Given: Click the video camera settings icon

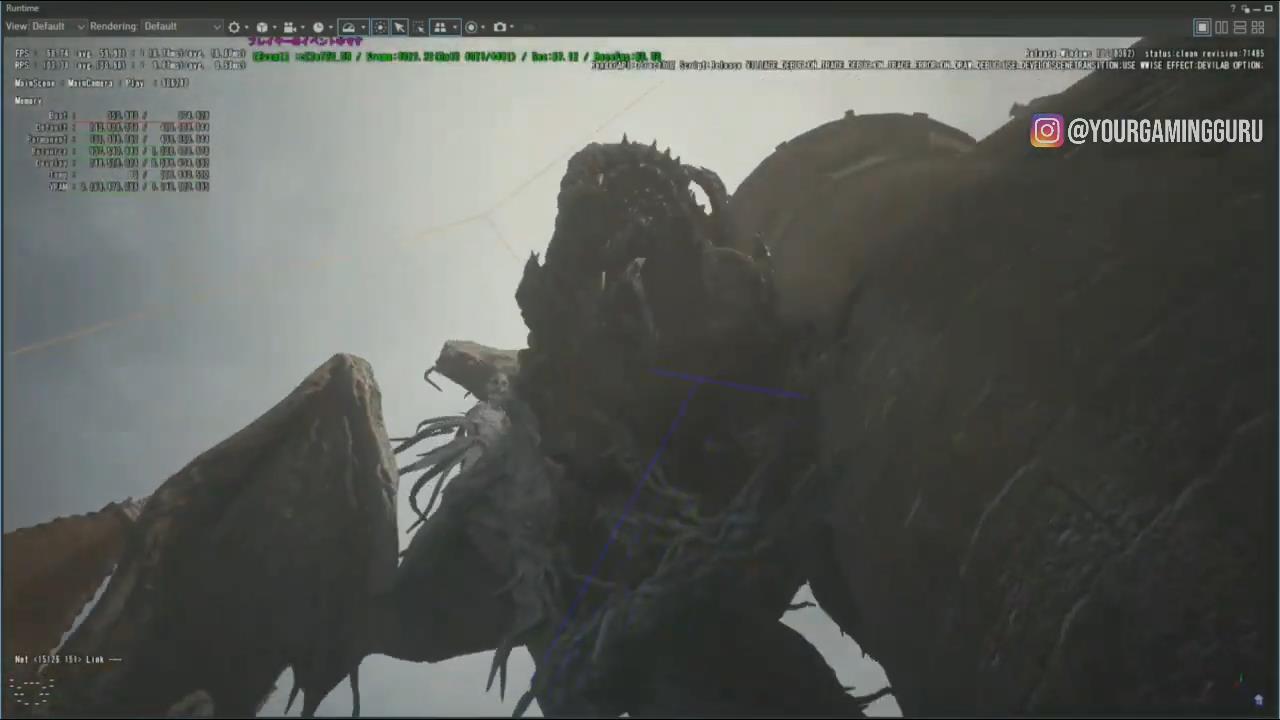Looking at the screenshot, I should point(290,27).
